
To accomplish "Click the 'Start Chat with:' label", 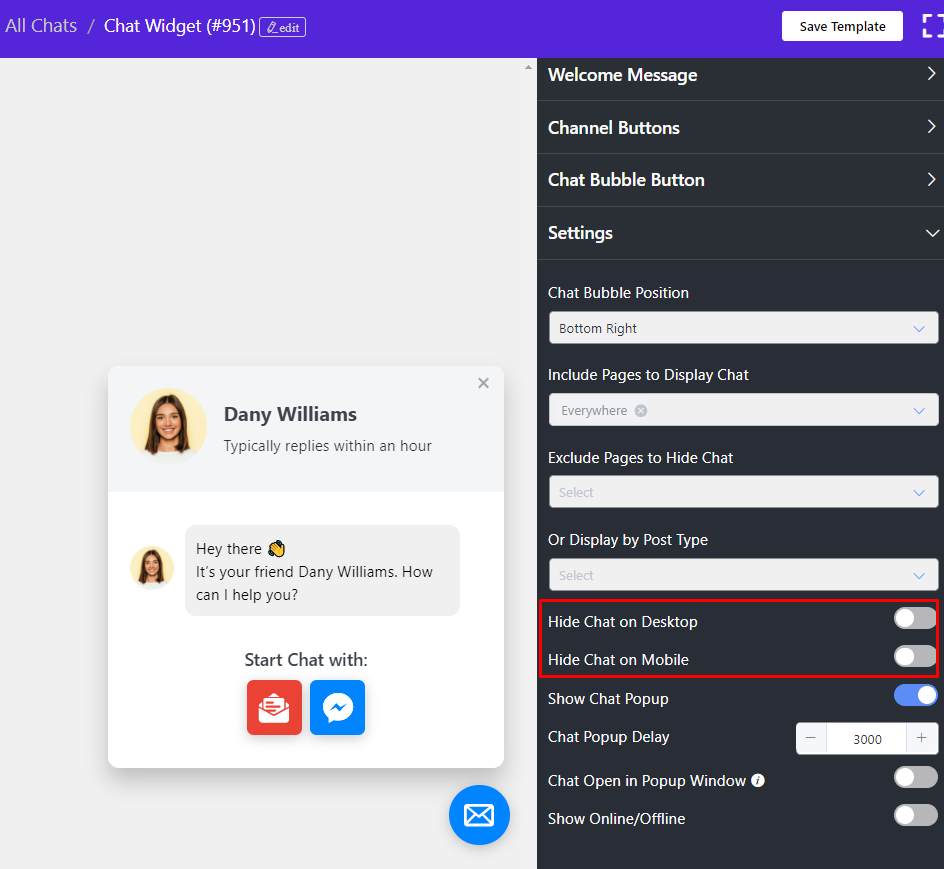I will [306, 659].
